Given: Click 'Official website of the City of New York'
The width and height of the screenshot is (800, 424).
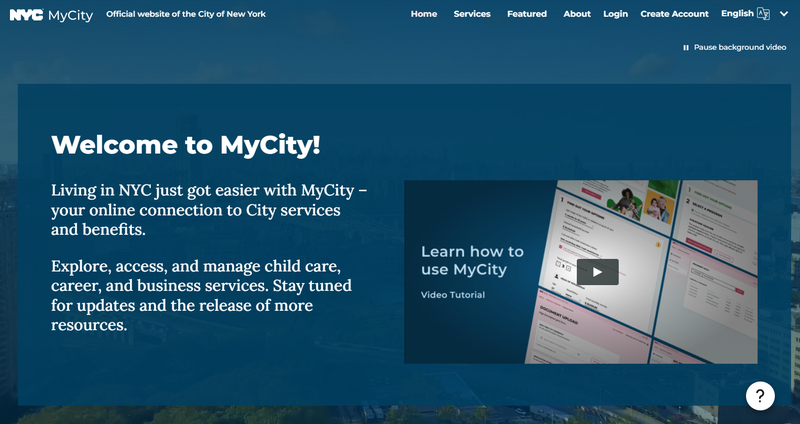Looking at the screenshot, I should [x=186, y=14].
